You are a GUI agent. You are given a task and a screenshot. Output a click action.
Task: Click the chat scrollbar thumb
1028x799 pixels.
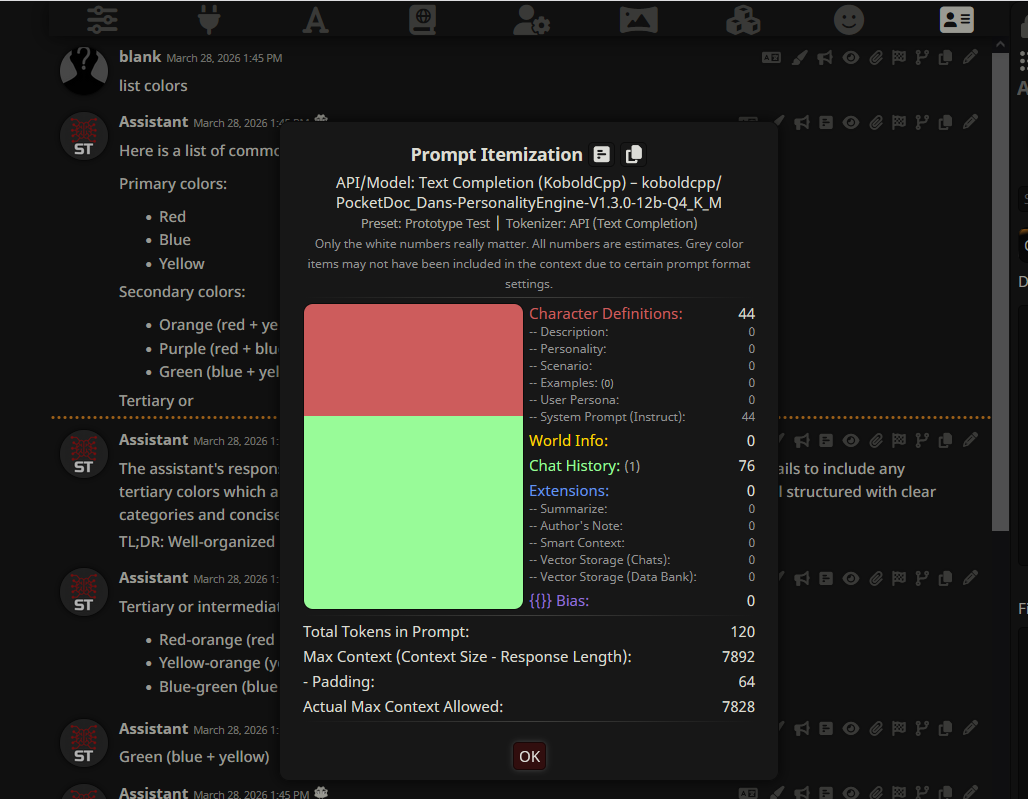click(x=1000, y=292)
